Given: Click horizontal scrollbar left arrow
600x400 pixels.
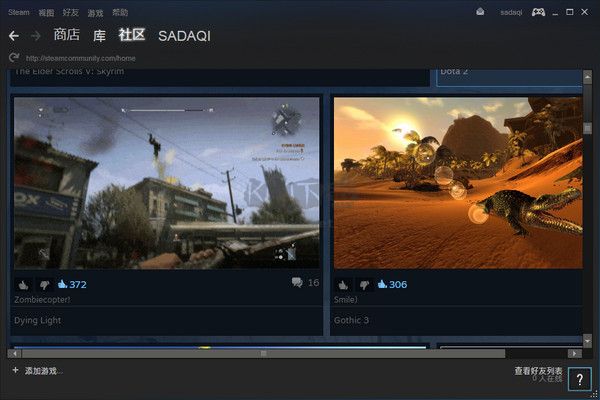Looking at the screenshot, I should coord(15,353).
